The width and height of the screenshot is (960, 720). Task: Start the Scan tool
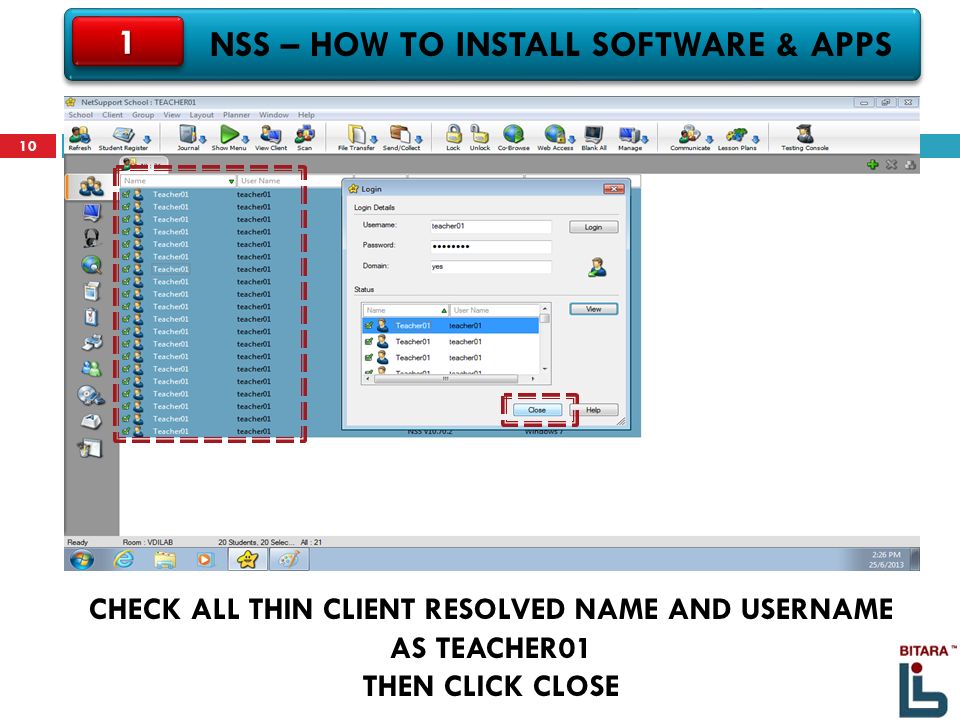pyautogui.click(x=304, y=138)
